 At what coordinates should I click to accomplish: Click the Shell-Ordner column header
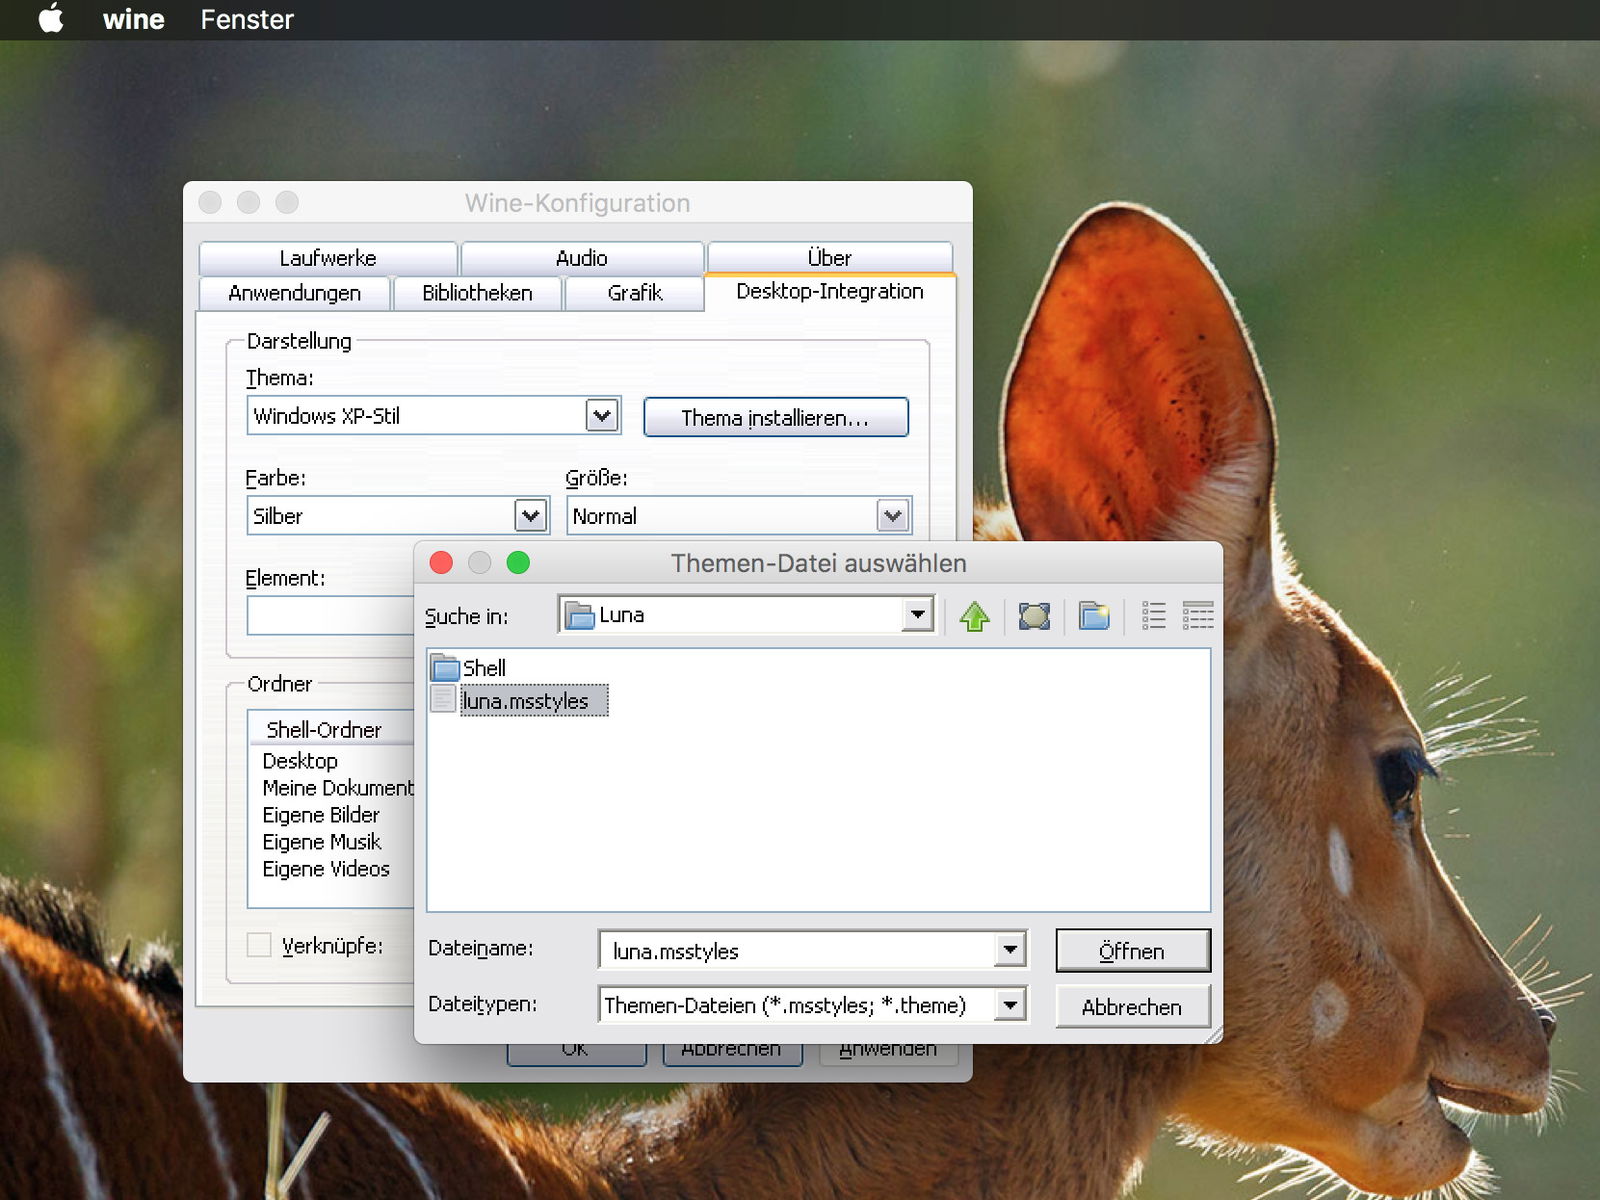pyautogui.click(x=332, y=729)
